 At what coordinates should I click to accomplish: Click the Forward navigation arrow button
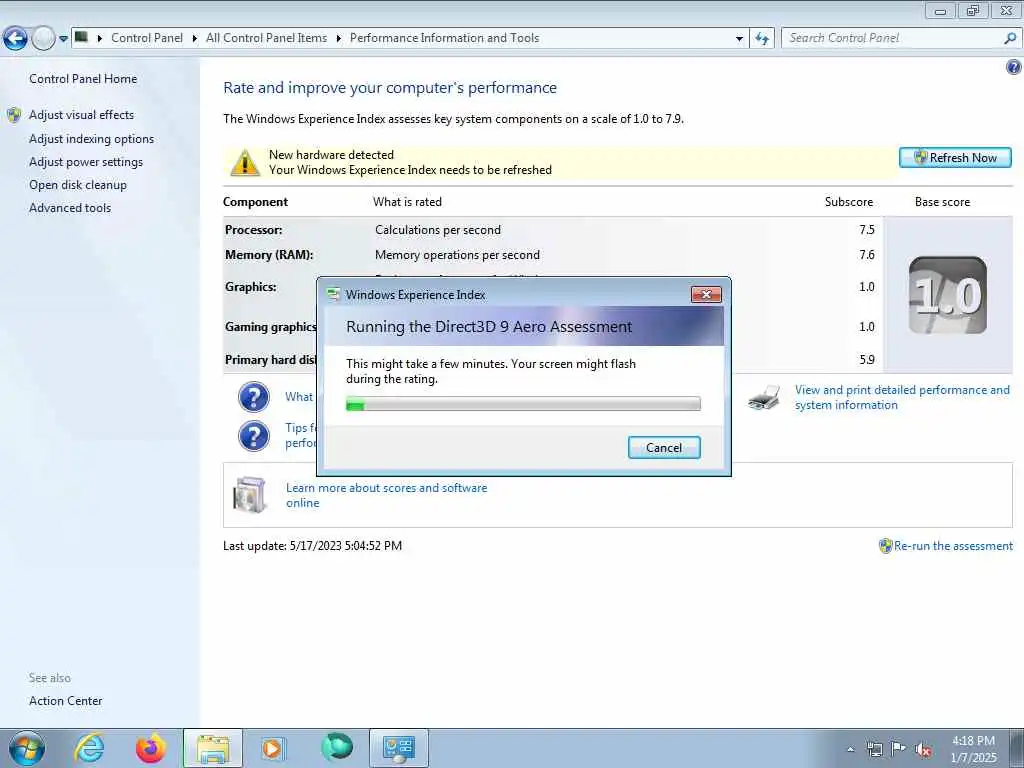(43, 39)
